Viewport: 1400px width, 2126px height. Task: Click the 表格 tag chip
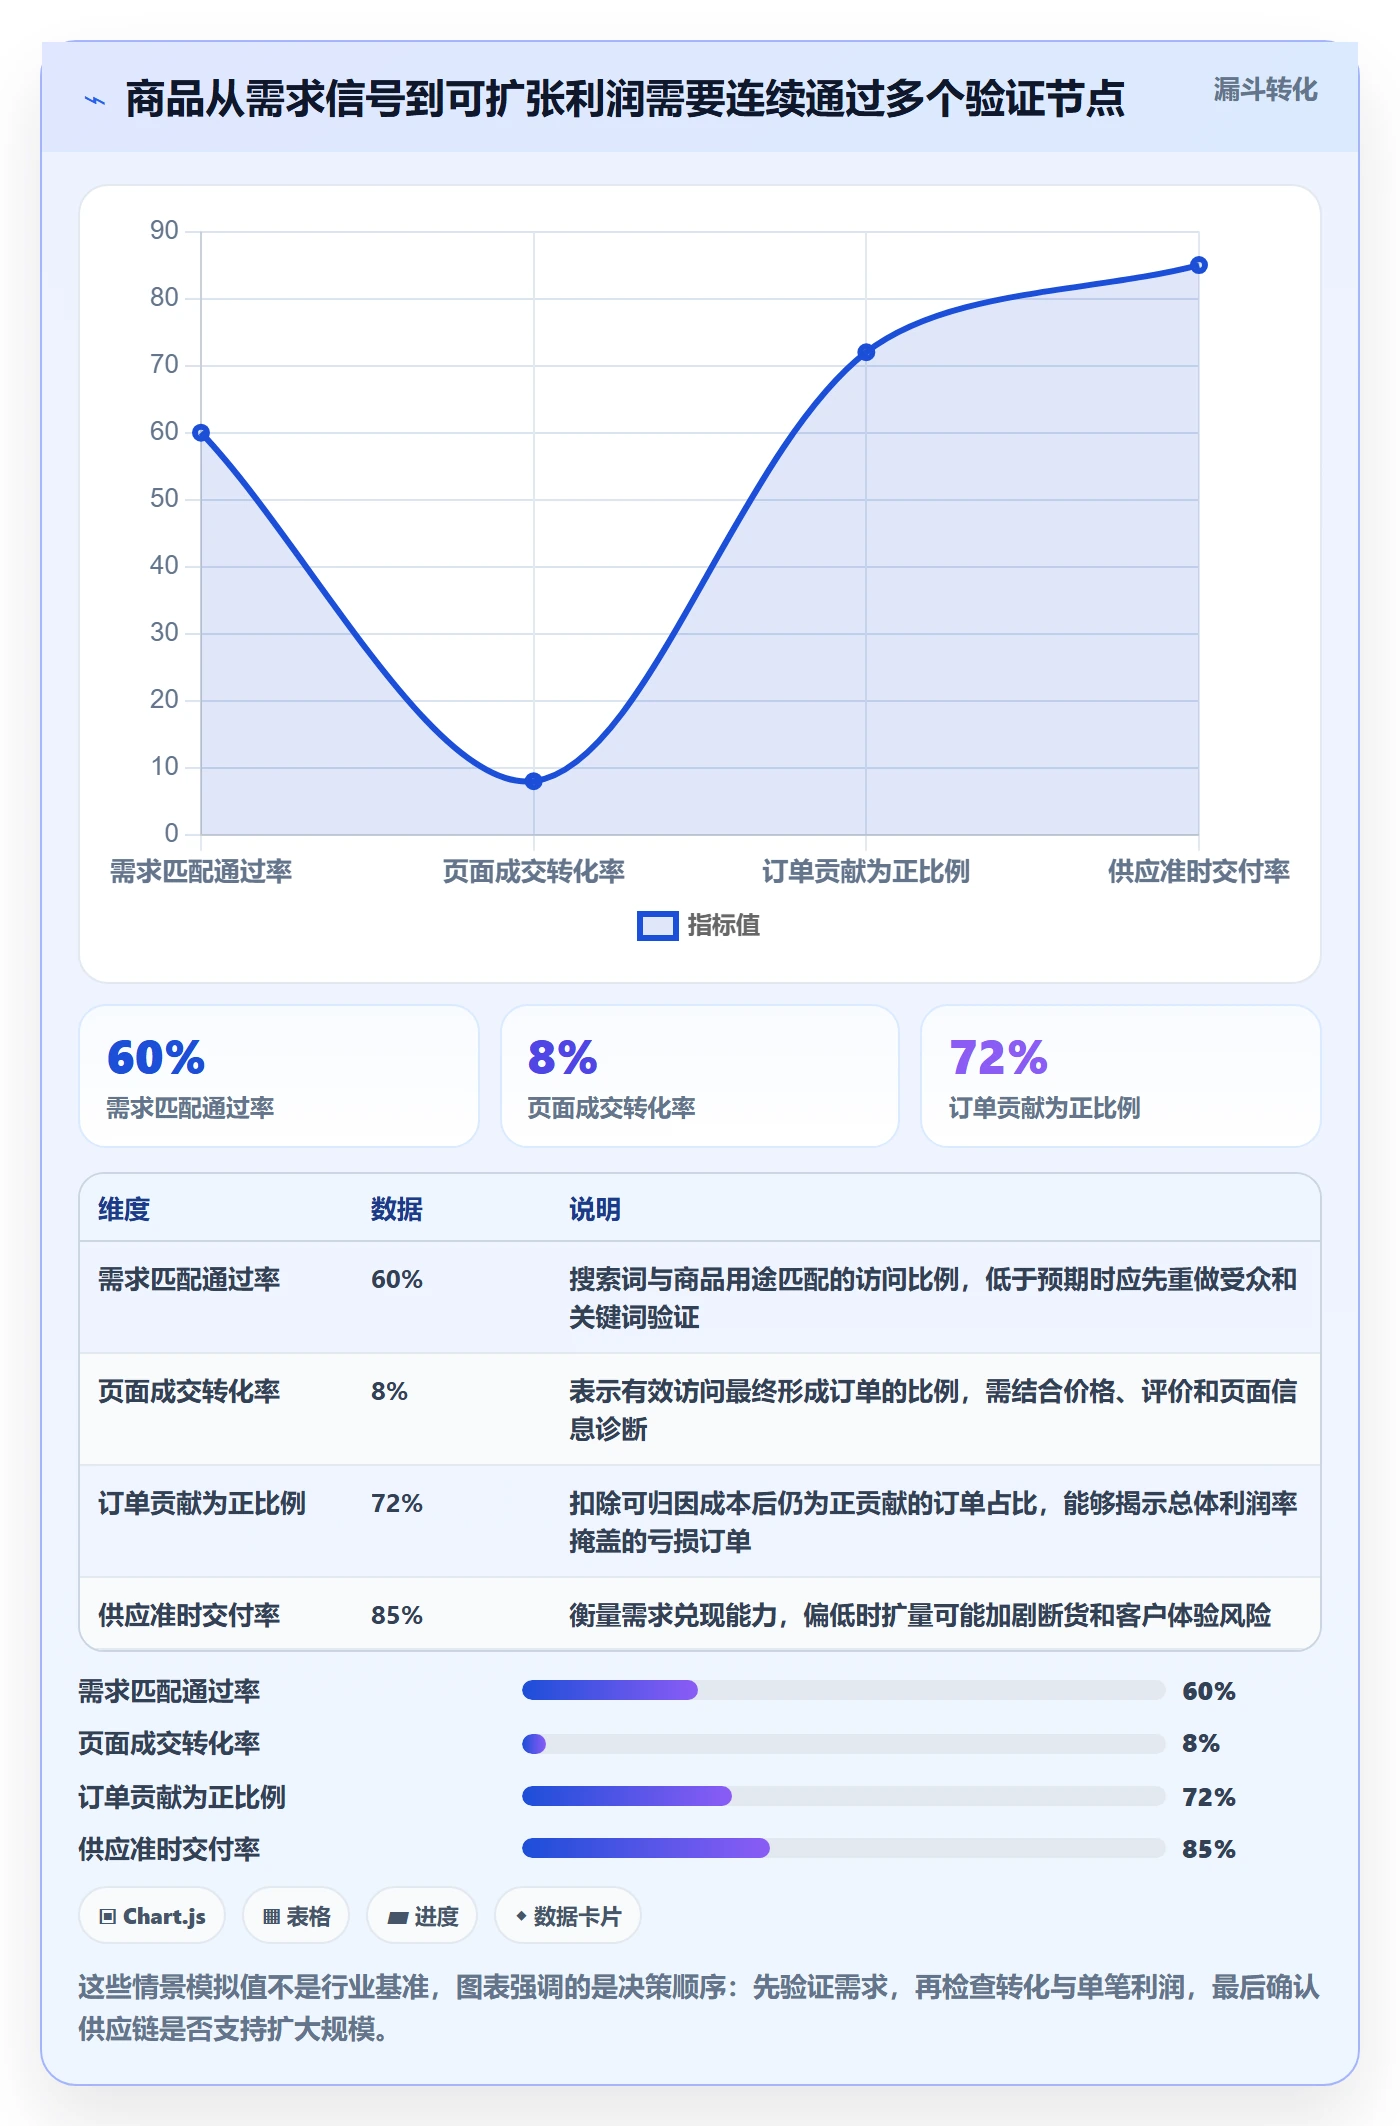[x=296, y=1916]
